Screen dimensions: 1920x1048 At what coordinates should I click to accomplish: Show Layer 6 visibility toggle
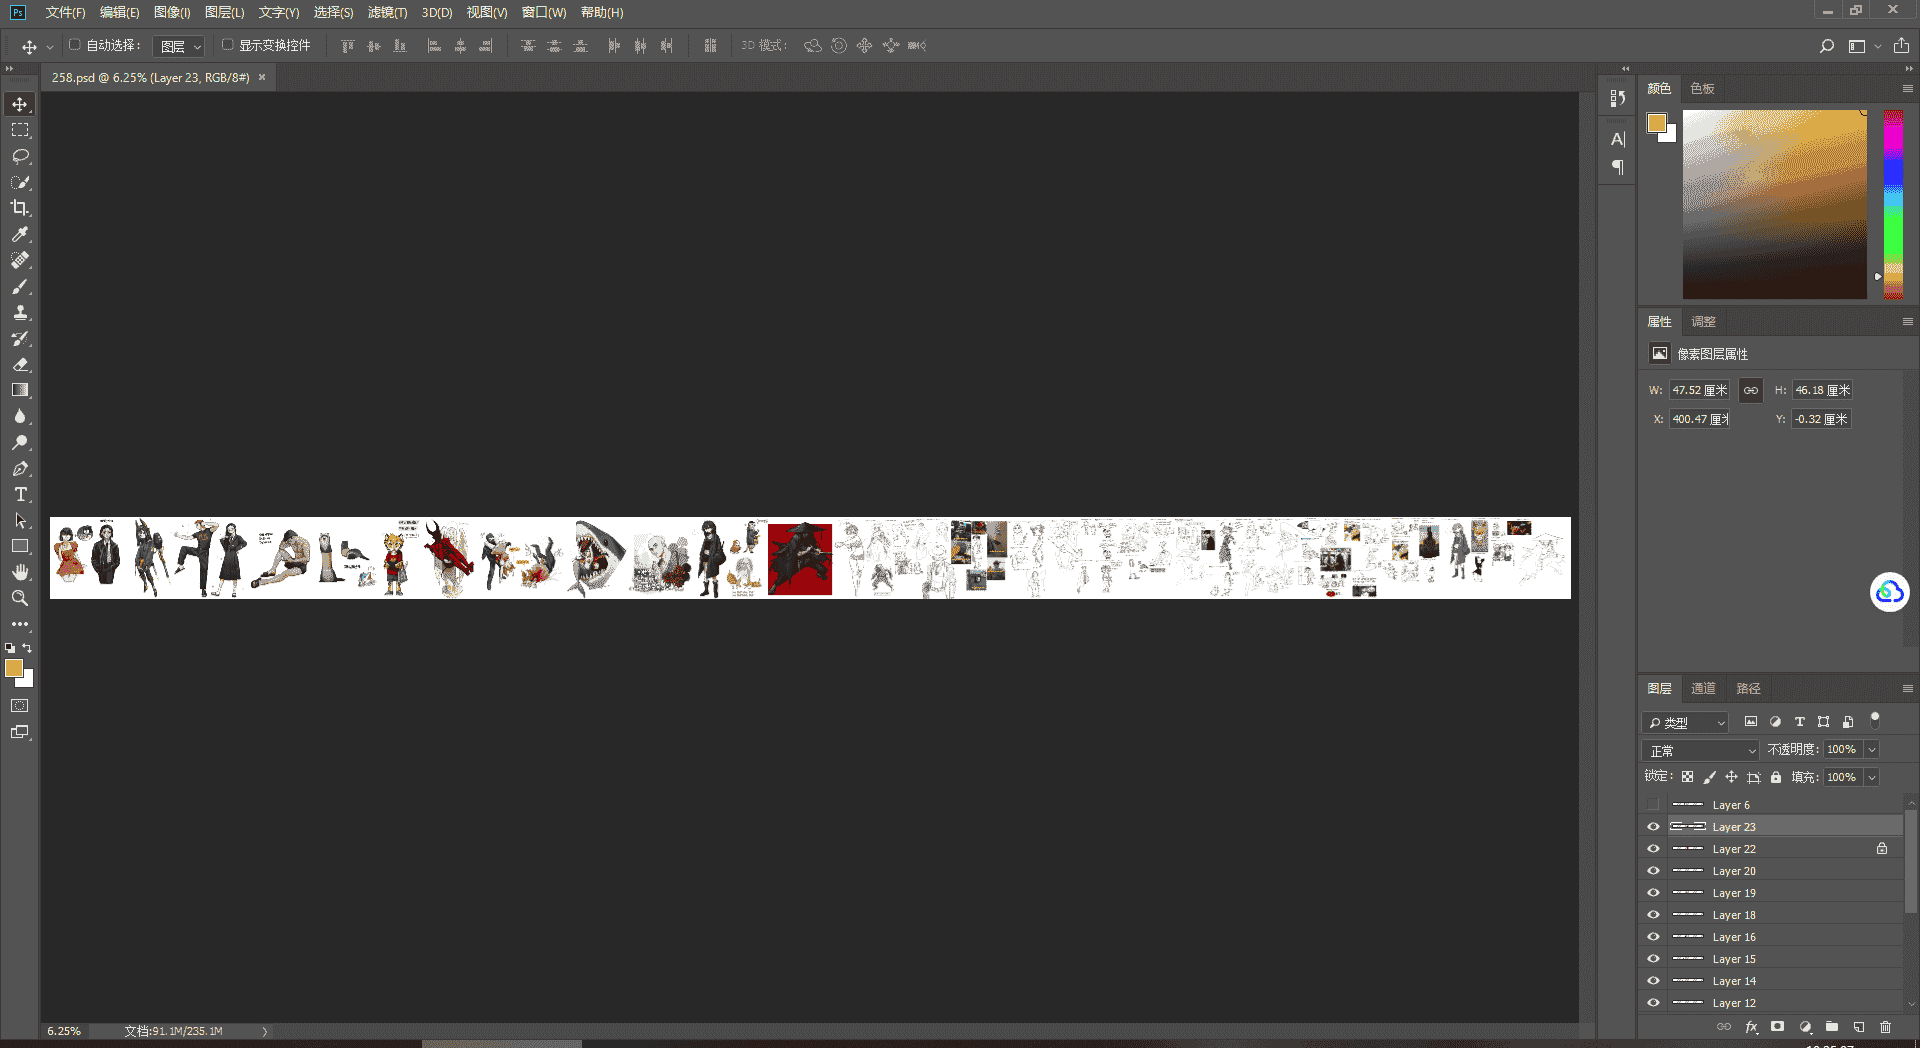[1653, 805]
